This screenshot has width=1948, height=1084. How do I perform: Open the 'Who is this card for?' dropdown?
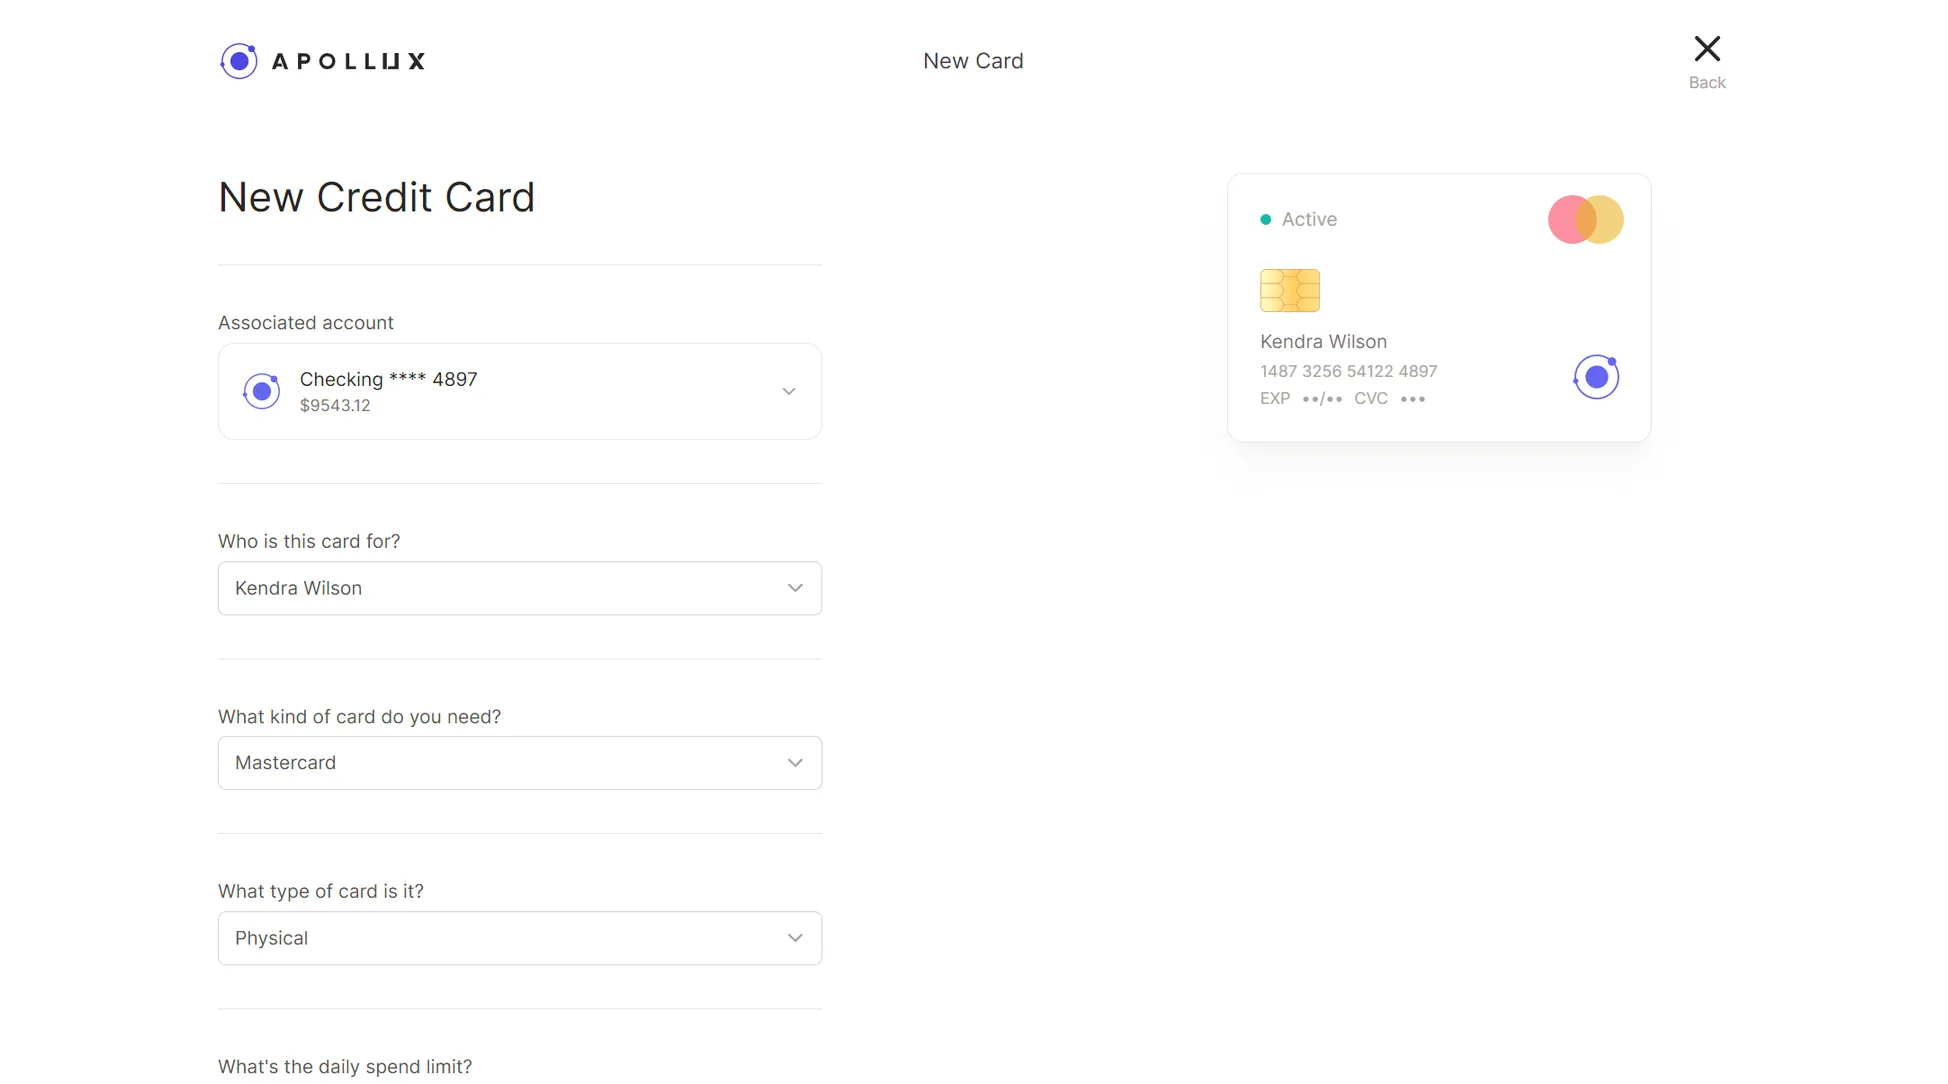(520, 589)
